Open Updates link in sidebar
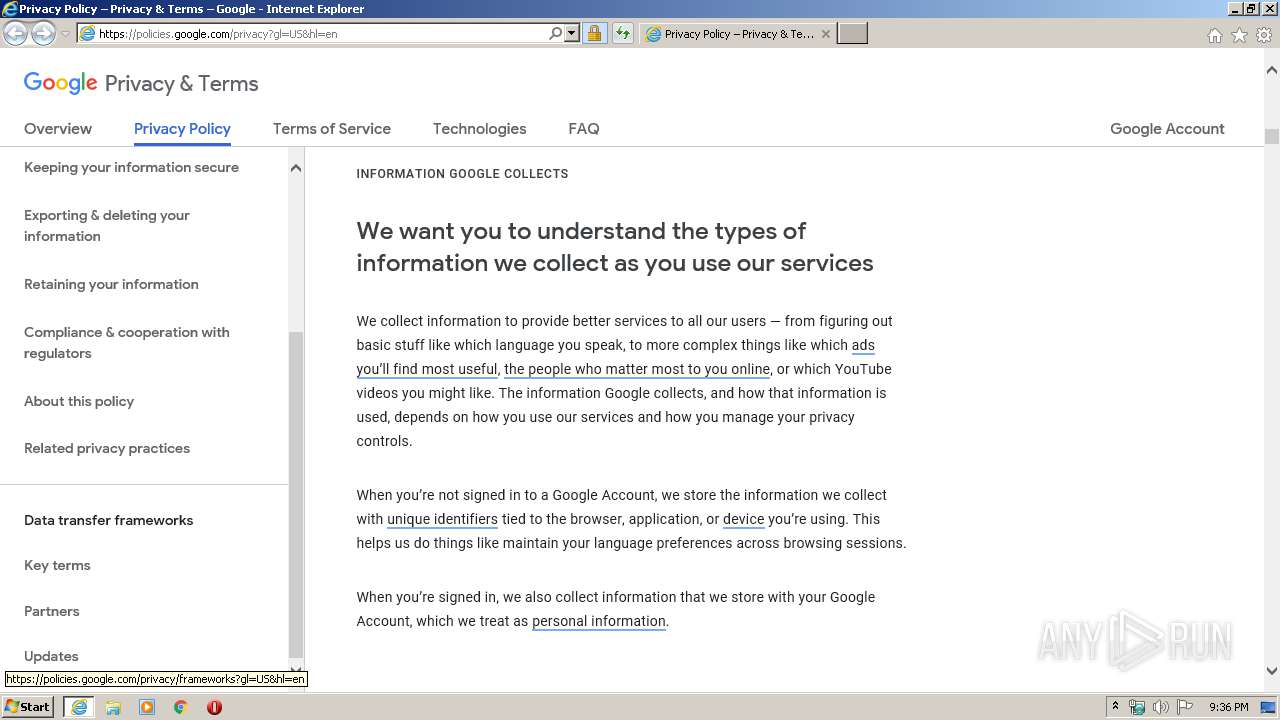 point(51,656)
